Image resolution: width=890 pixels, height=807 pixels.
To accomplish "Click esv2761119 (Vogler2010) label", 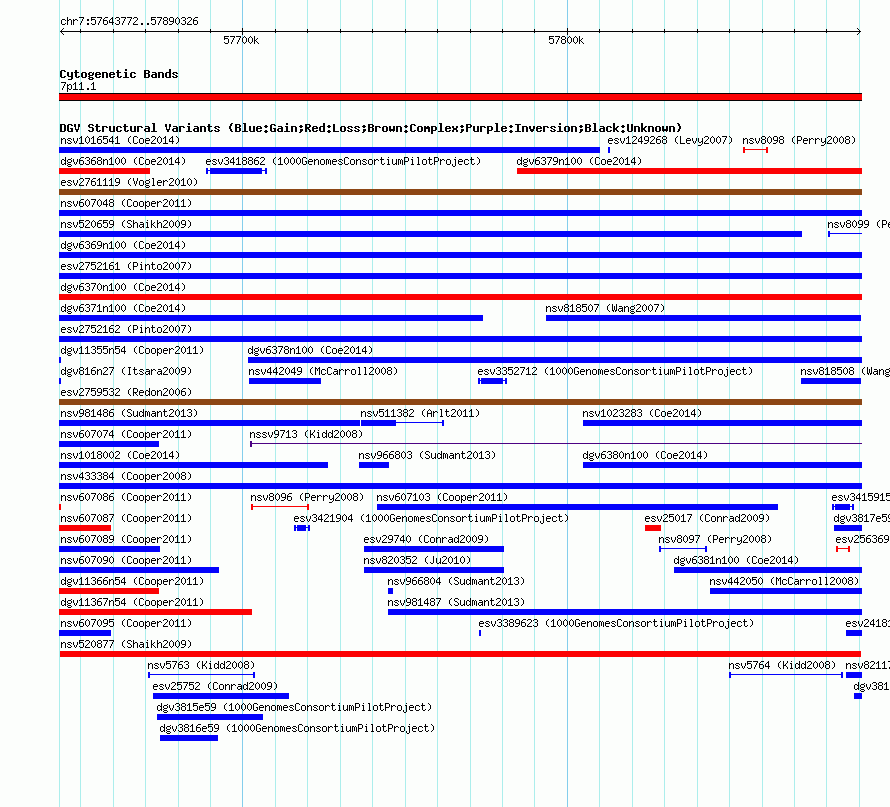I will coord(129,182).
